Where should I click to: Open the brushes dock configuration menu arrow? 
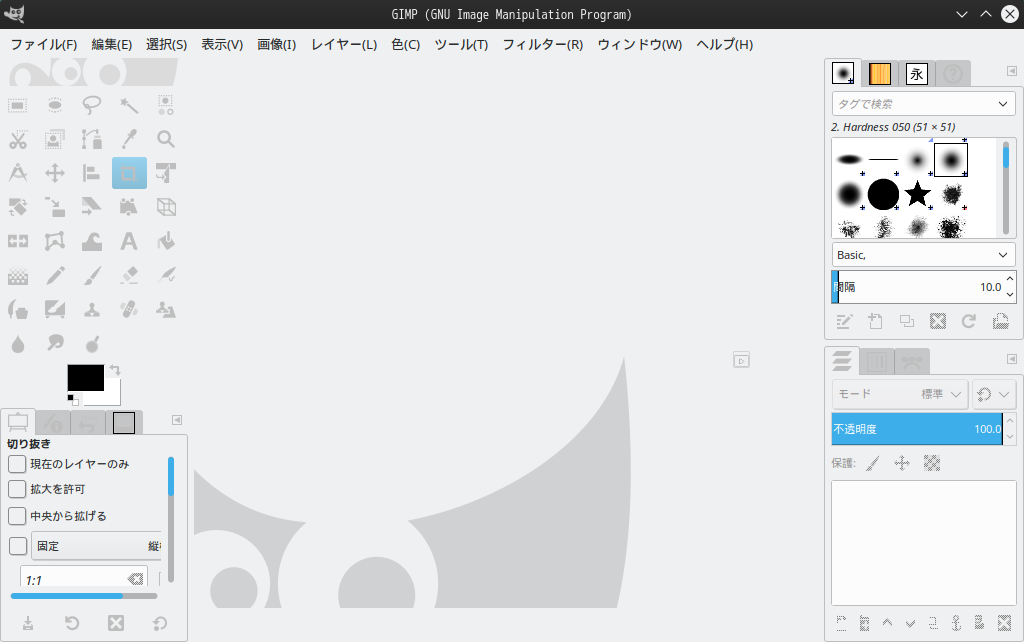tap(1012, 71)
